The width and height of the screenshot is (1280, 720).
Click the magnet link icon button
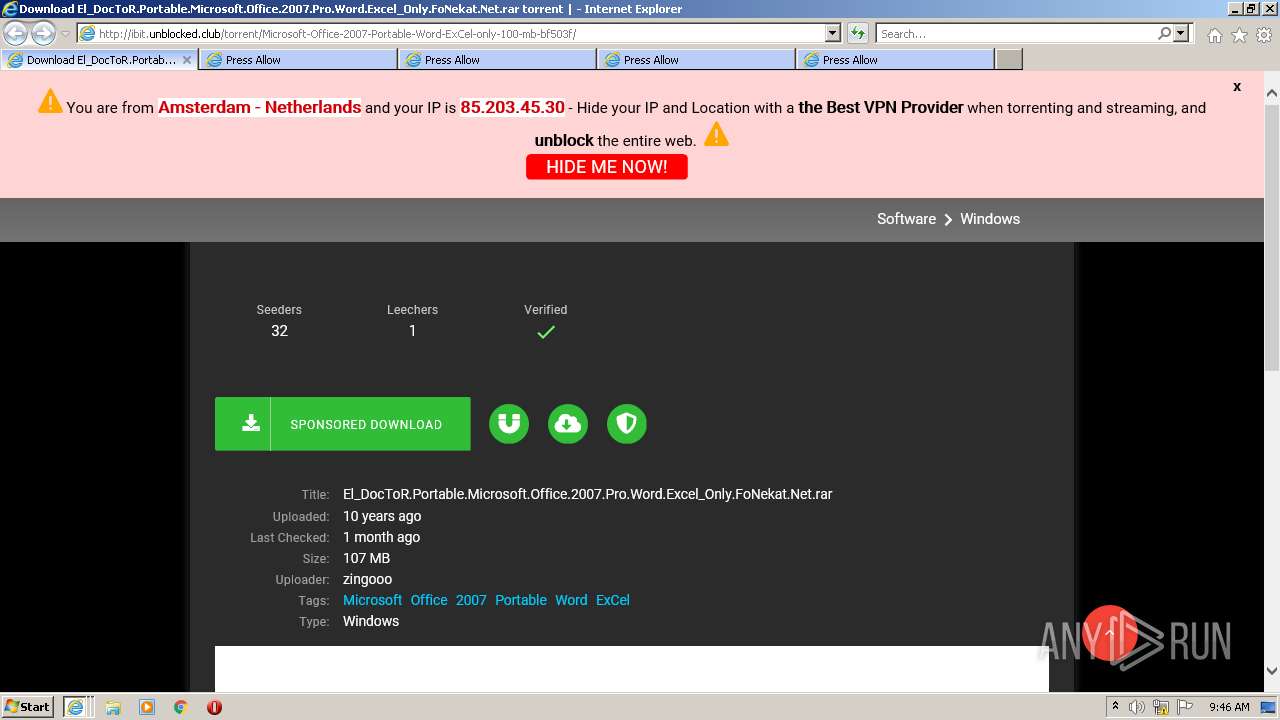pyautogui.click(x=509, y=424)
